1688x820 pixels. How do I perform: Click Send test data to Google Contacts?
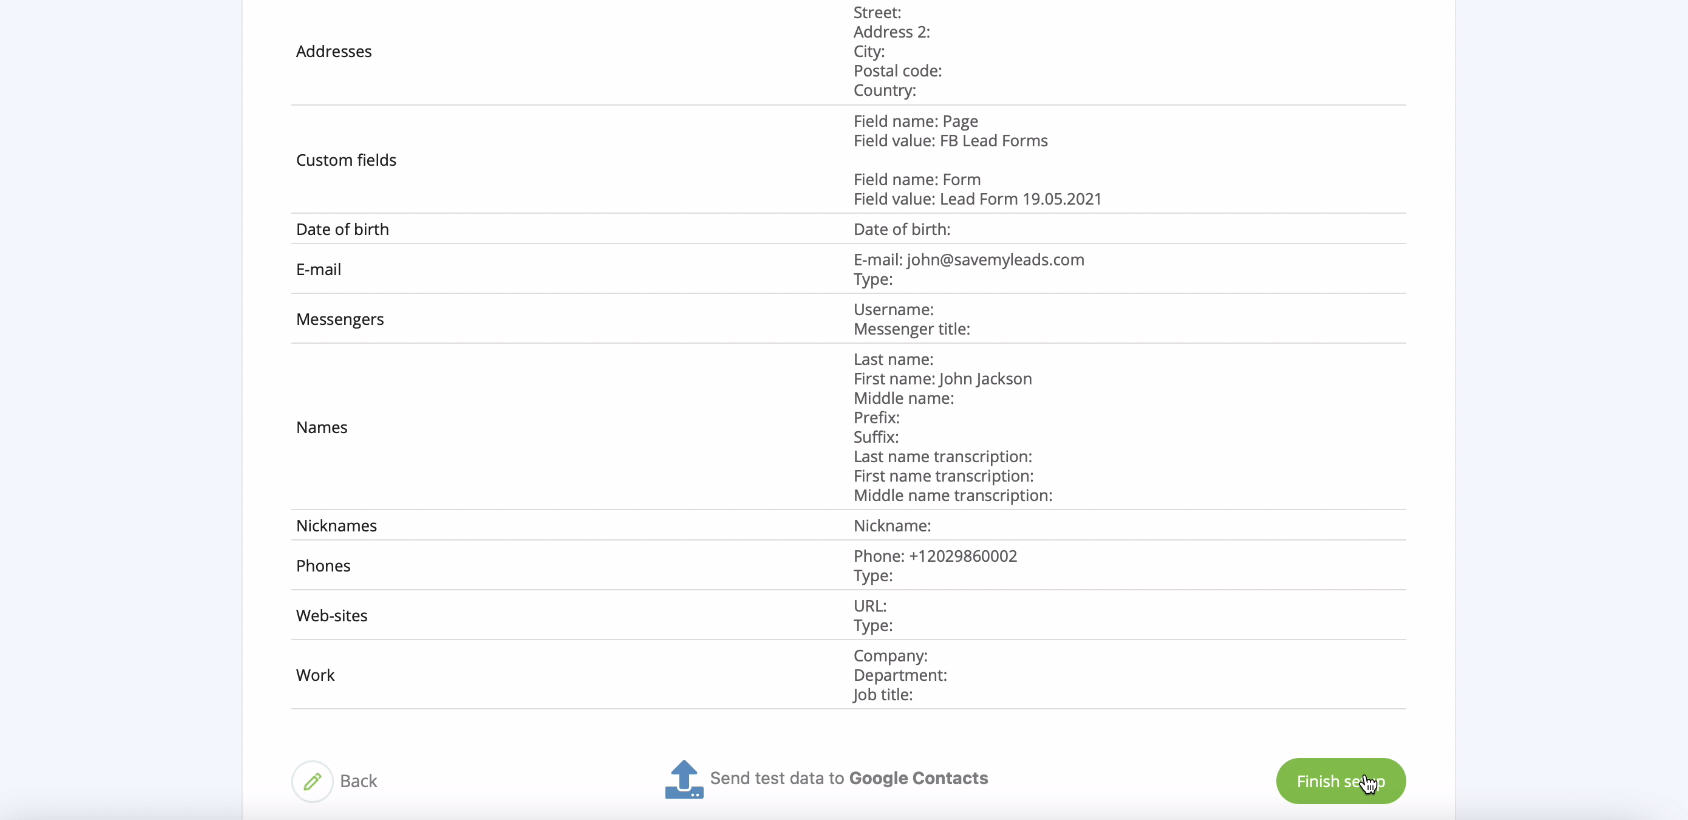pyautogui.click(x=848, y=778)
